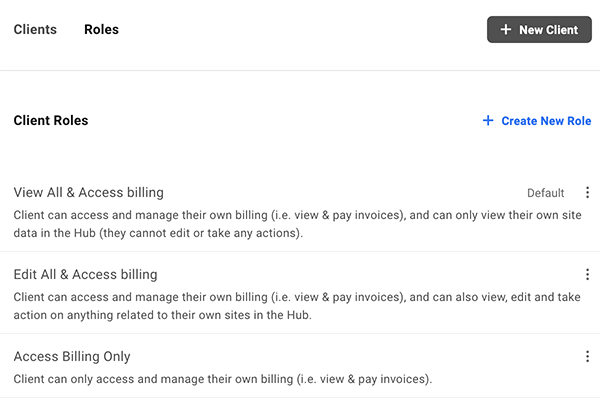Select the Roles tab
The height and width of the screenshot is (408, 600).
pos(101,30)
